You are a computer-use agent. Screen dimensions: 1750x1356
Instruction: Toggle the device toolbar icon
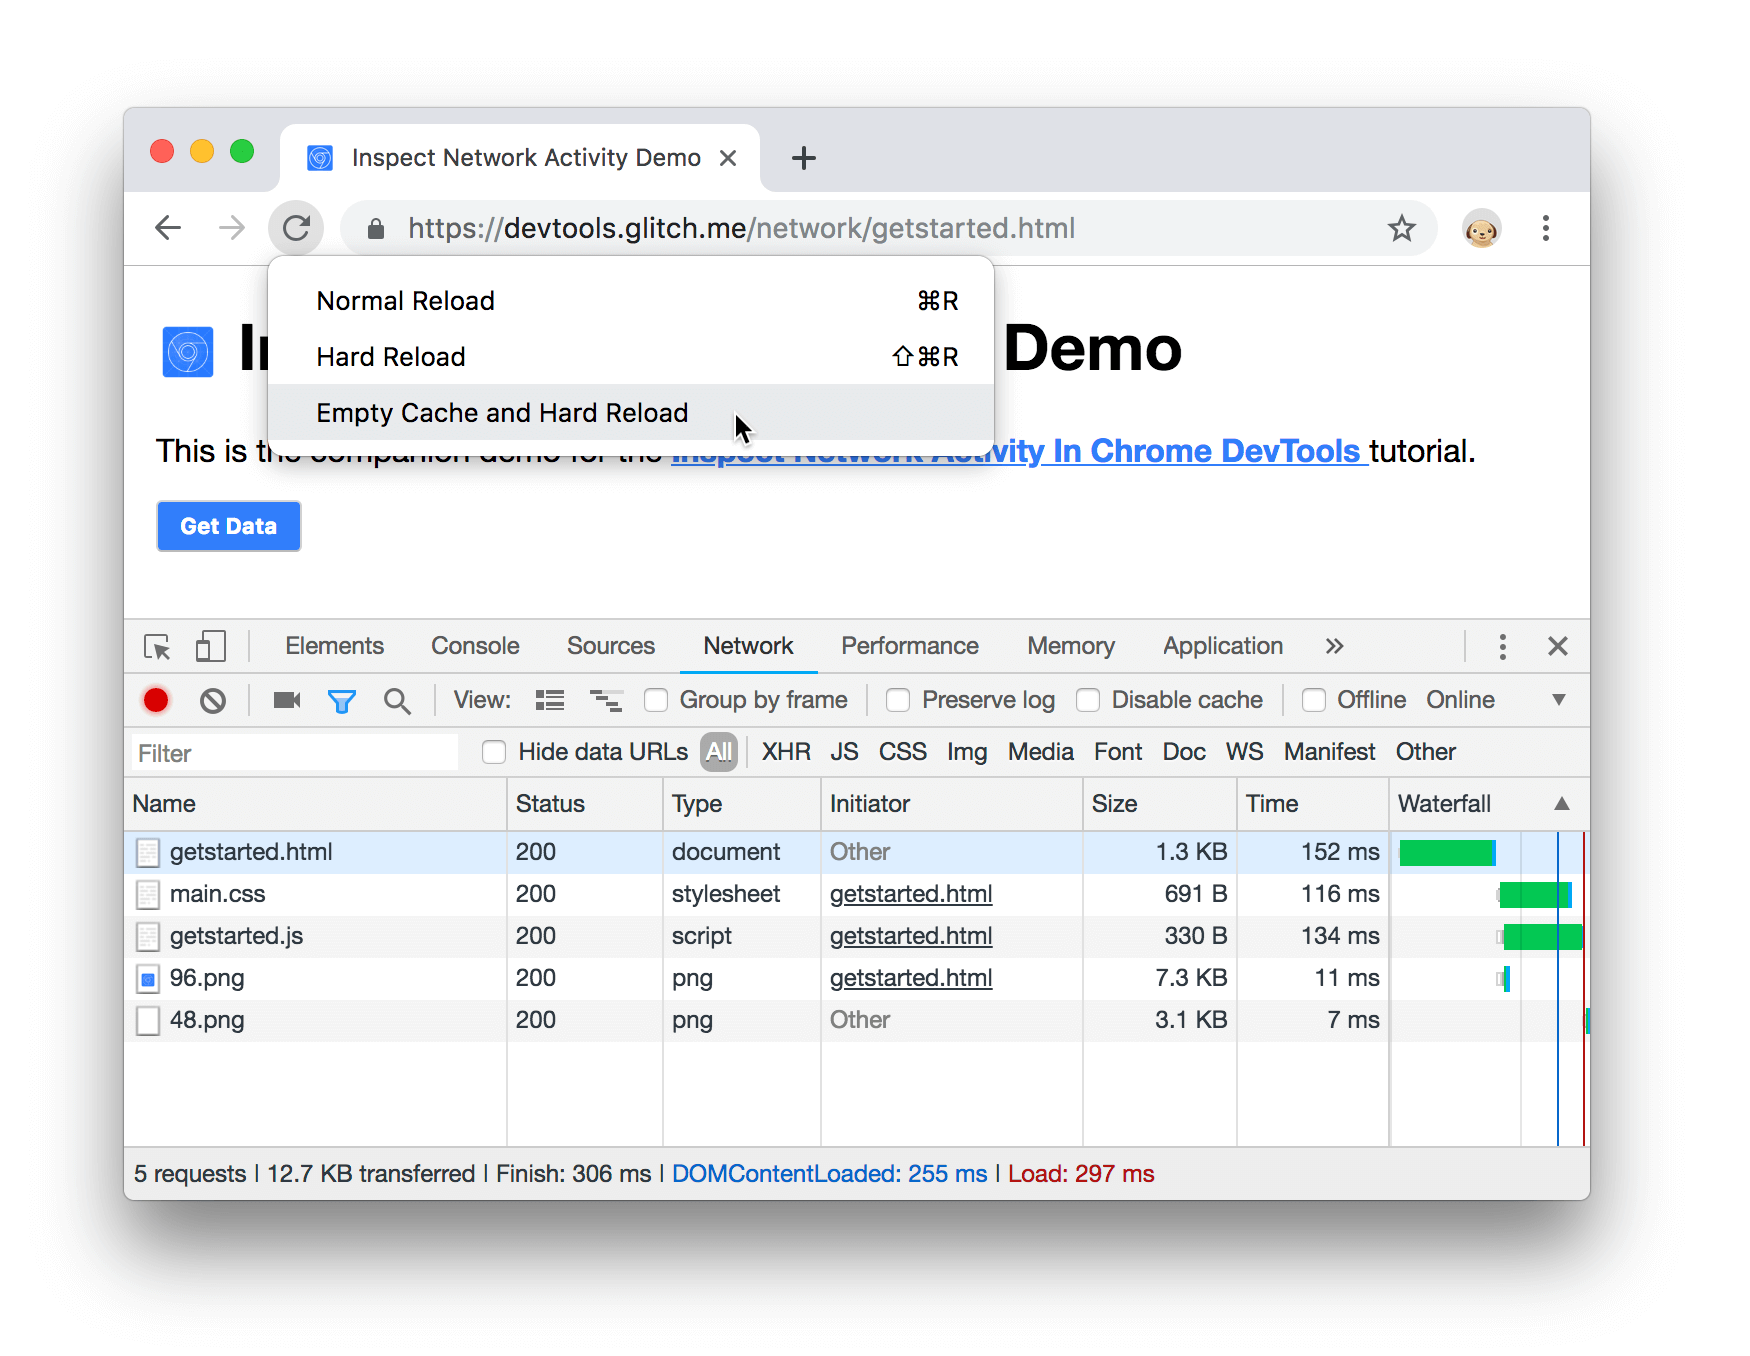[210, 646]
